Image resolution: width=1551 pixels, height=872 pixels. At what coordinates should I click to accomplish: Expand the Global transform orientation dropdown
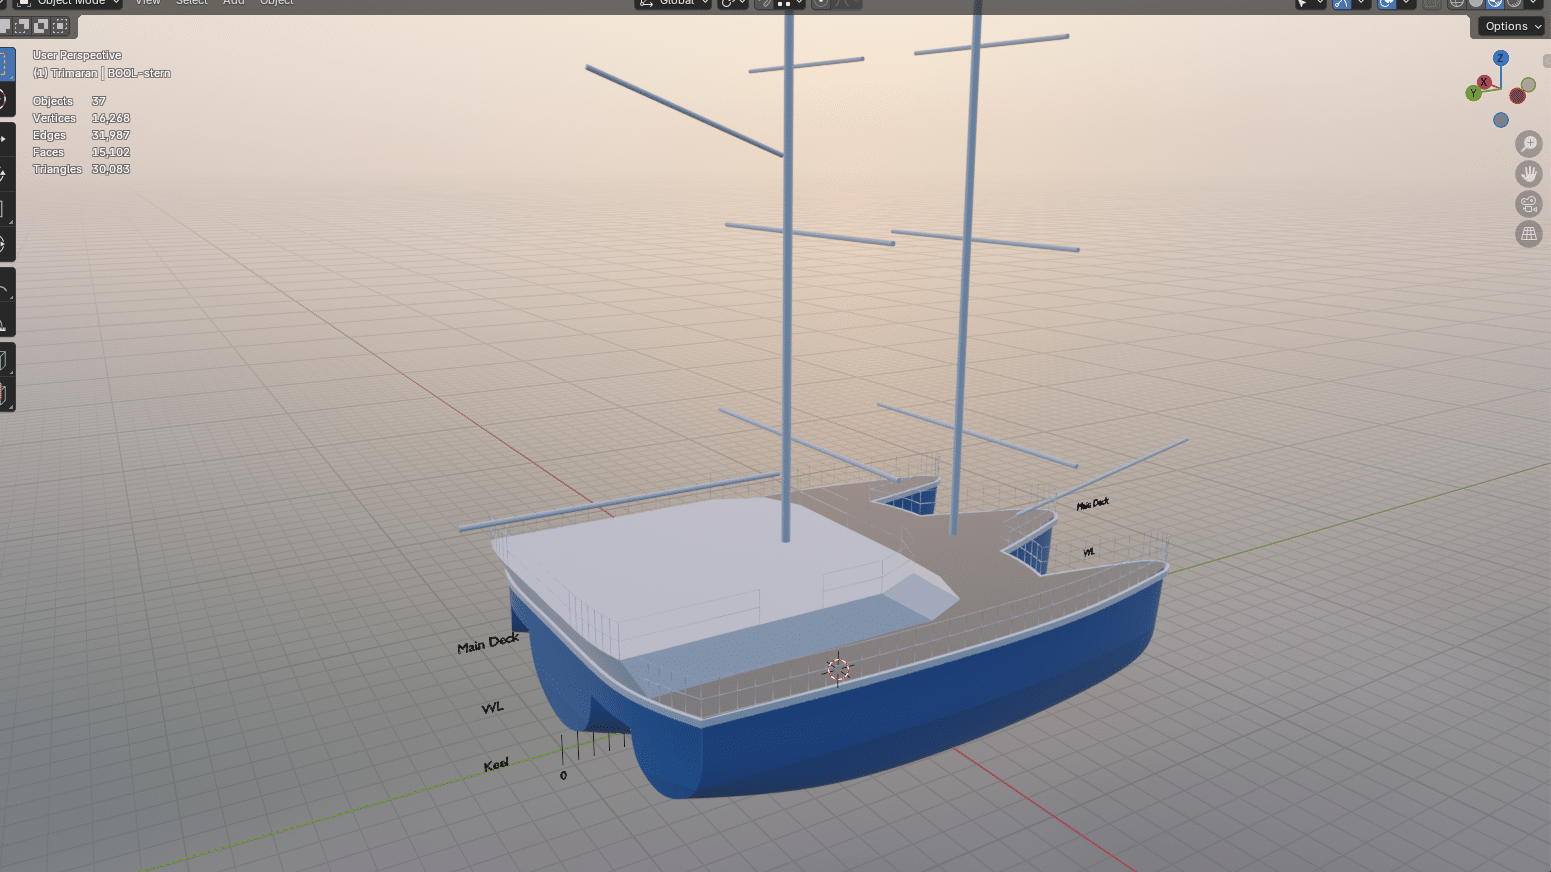pos(674,3)
